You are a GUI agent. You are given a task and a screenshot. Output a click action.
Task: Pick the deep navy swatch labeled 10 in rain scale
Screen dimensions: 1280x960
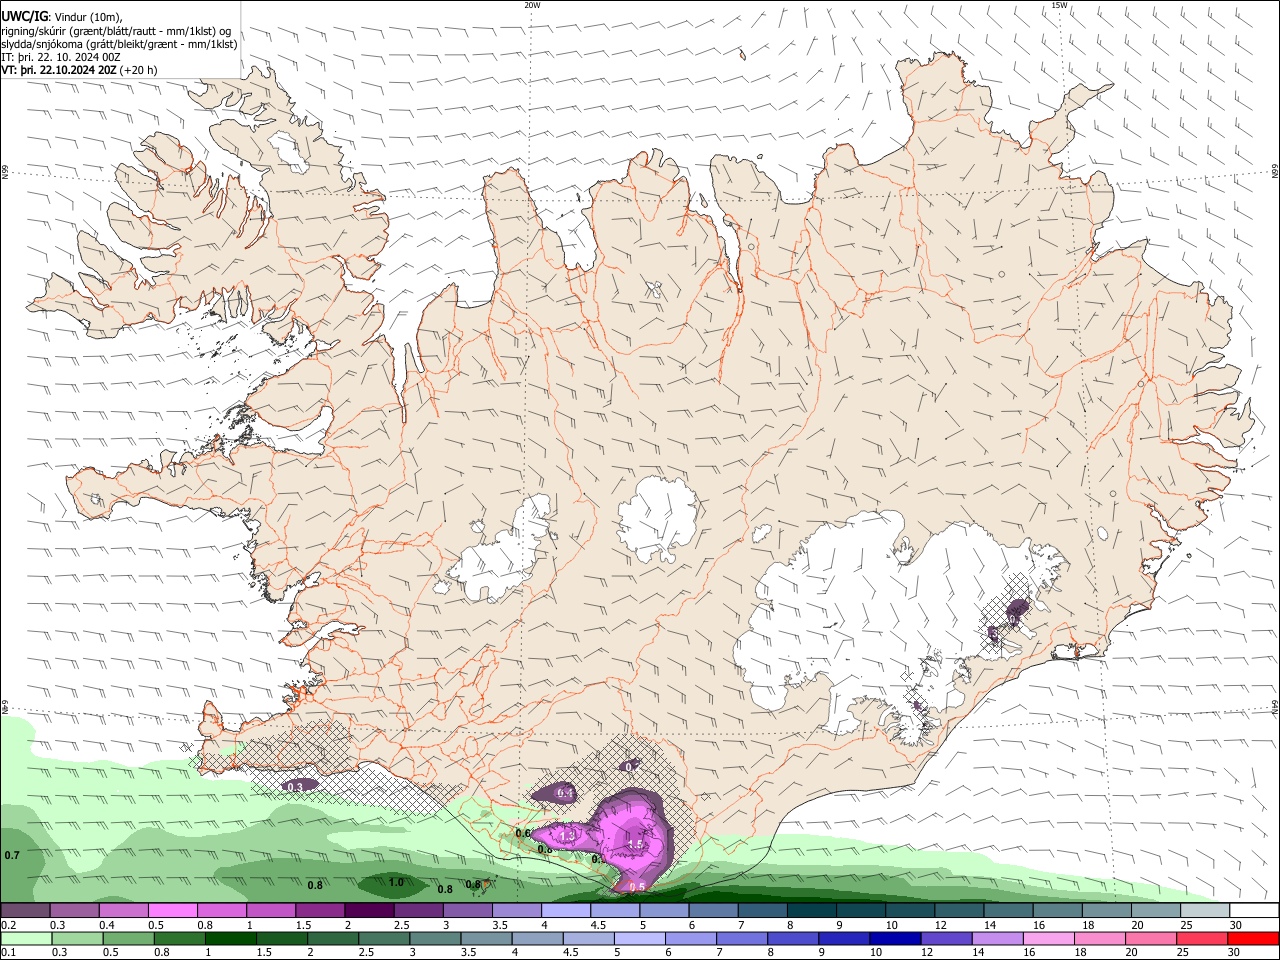coord(895,939)
